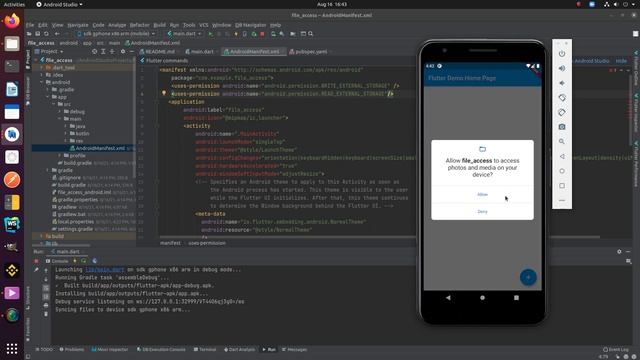The width and height of the screenshot is (640, 360).
Task: Click Select Opened File target icon in Project panel
Action: [x=95, y=51]
